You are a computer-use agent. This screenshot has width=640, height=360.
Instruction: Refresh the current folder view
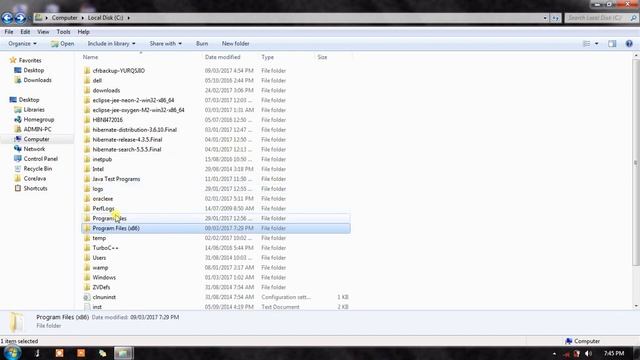click(x=556, y=18)
